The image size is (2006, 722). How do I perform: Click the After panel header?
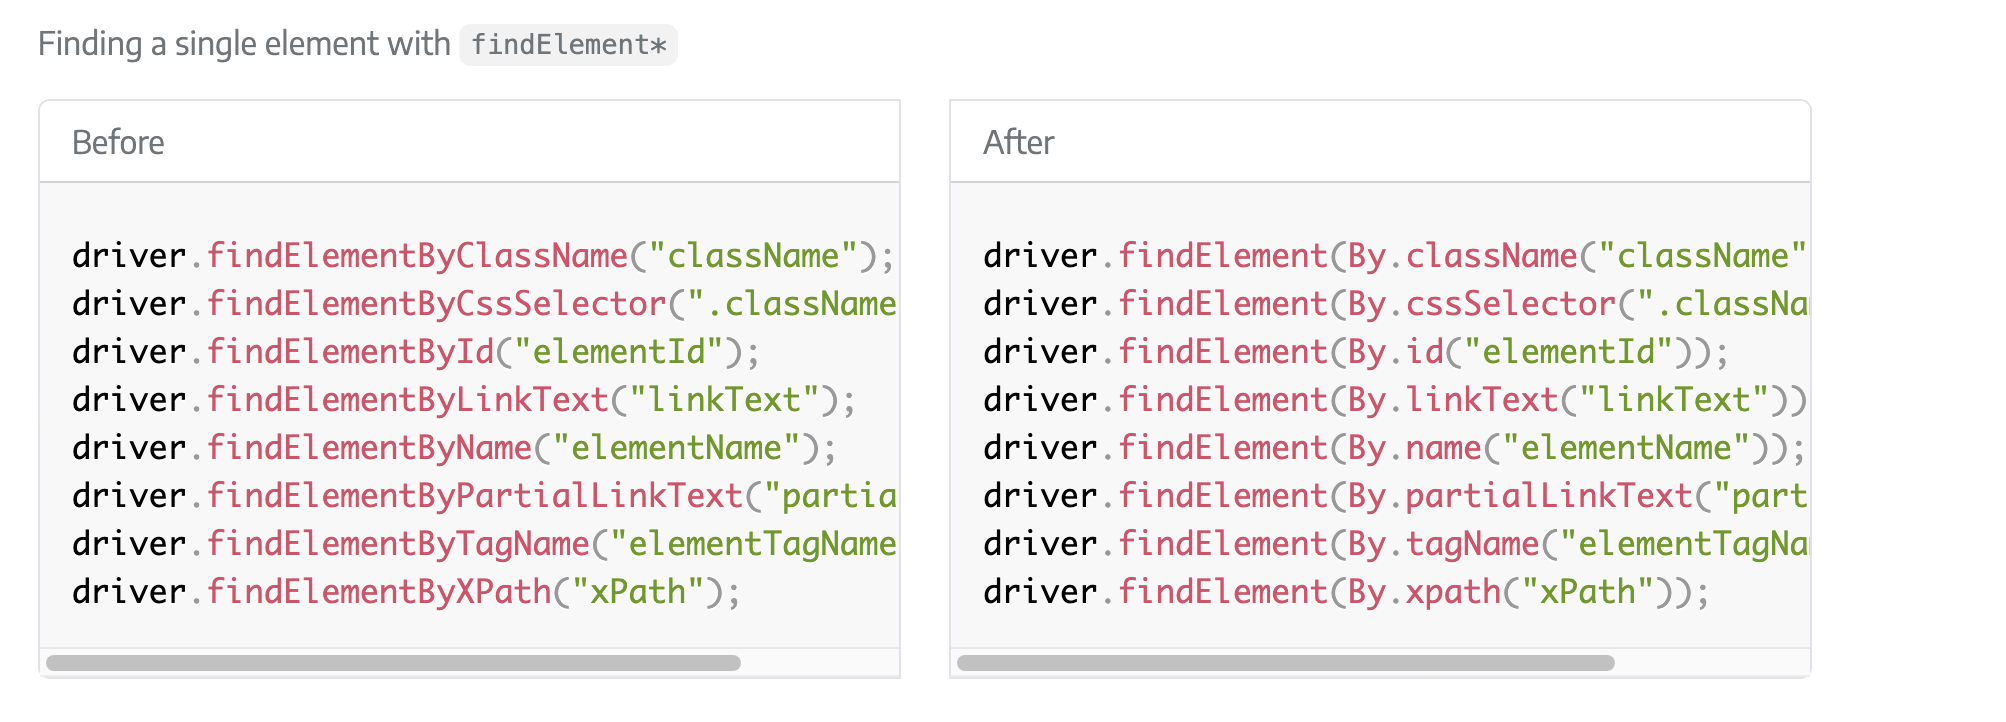[1018, 142]
